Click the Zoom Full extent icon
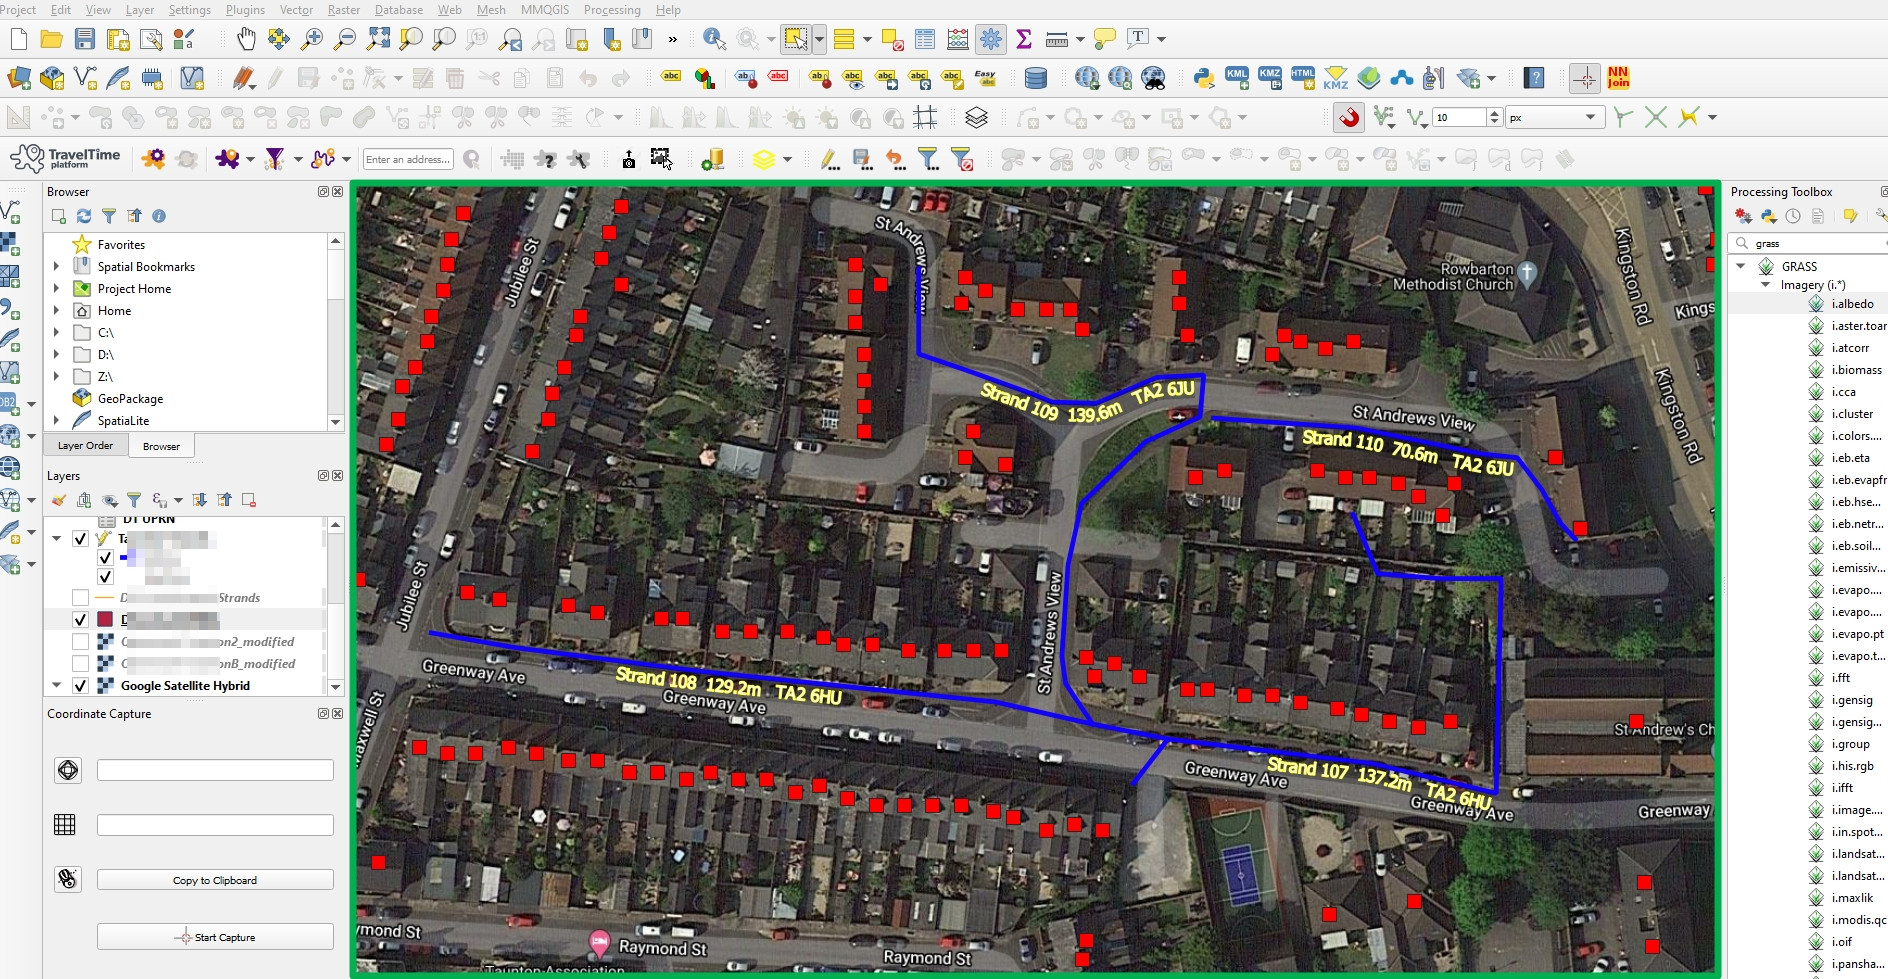The image size is (1888, 979). point(378,39)
